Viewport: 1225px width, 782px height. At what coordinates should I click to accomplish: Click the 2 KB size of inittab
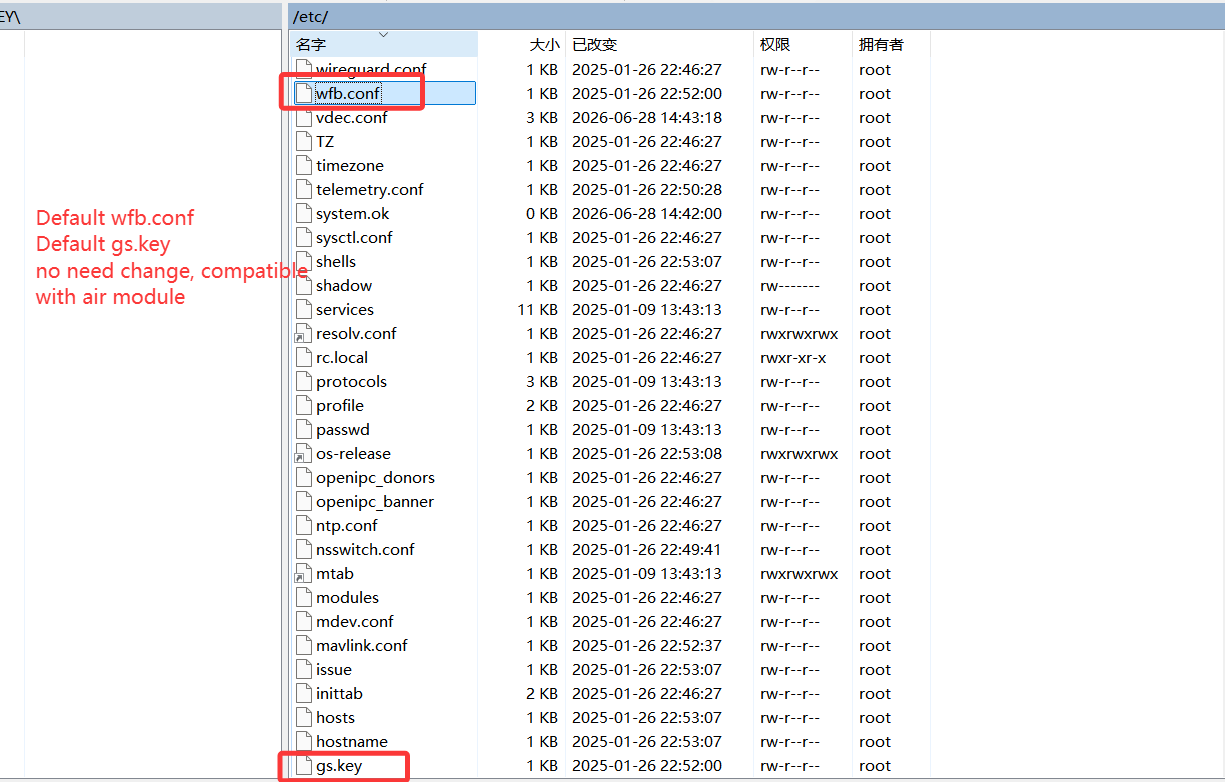(542, 693)
